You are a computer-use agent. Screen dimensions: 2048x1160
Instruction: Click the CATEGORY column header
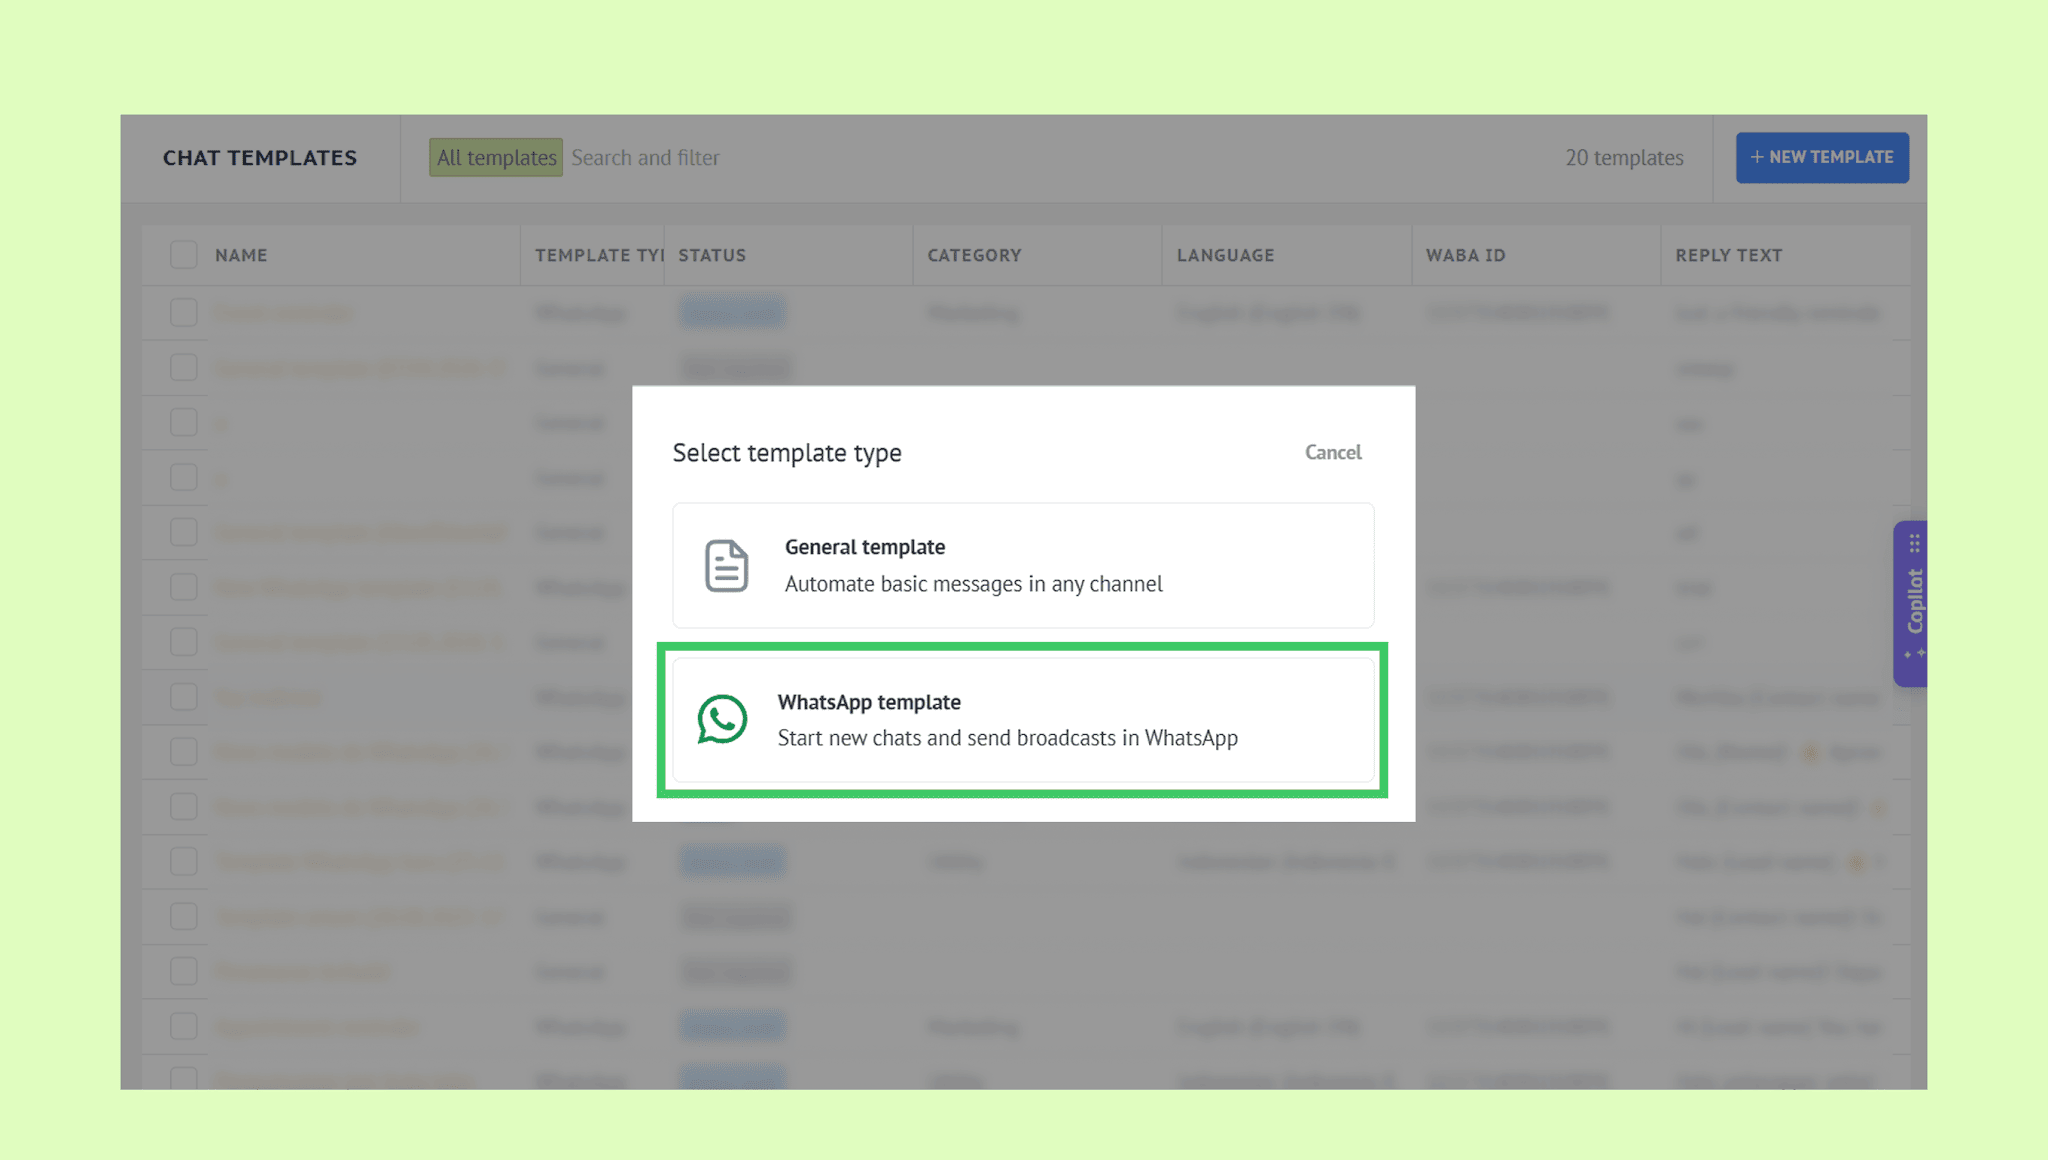(974, 255)
